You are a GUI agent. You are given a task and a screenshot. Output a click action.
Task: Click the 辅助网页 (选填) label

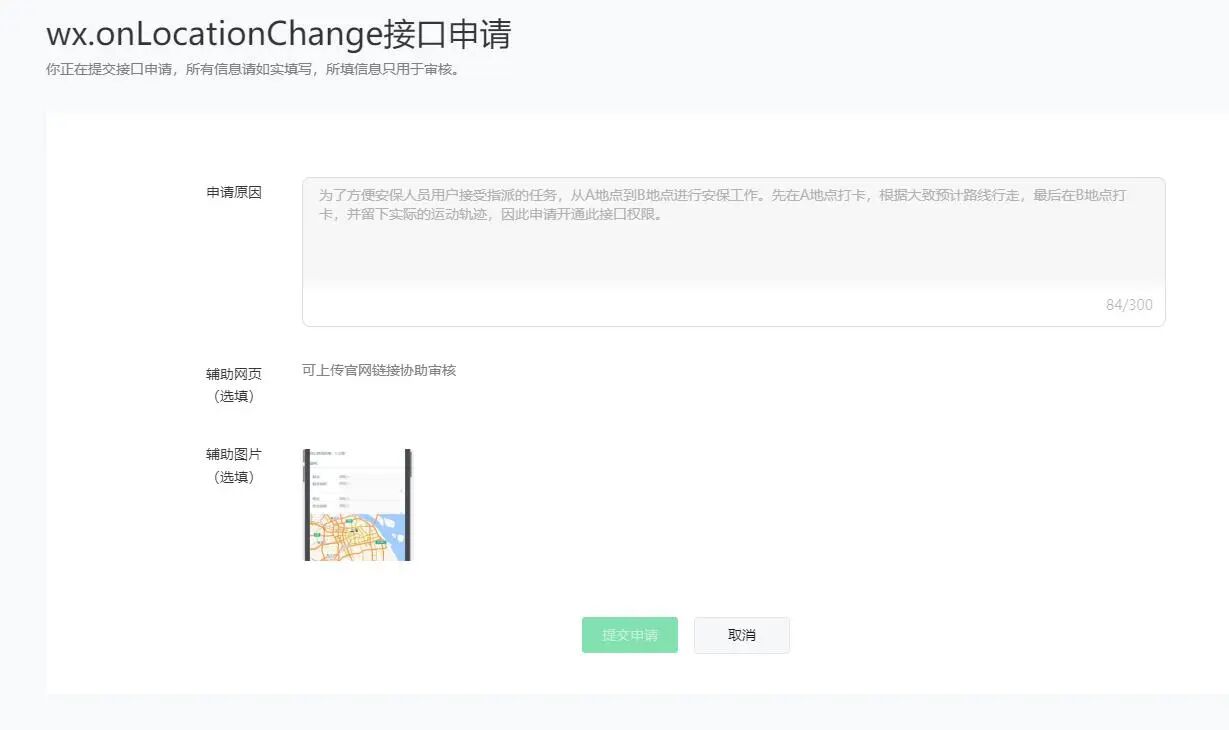tap(232, 384)
